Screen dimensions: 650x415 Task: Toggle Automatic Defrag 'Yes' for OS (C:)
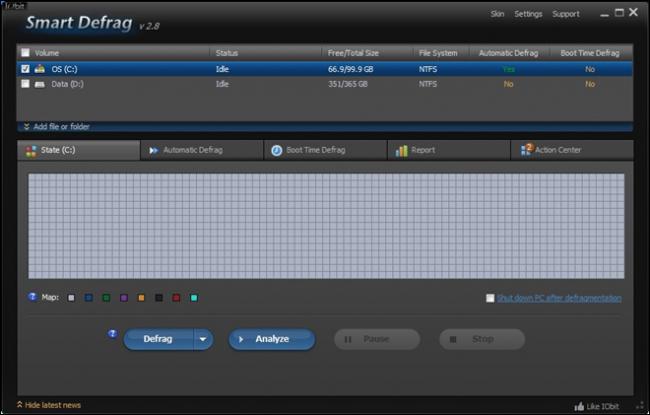[509, 69]
